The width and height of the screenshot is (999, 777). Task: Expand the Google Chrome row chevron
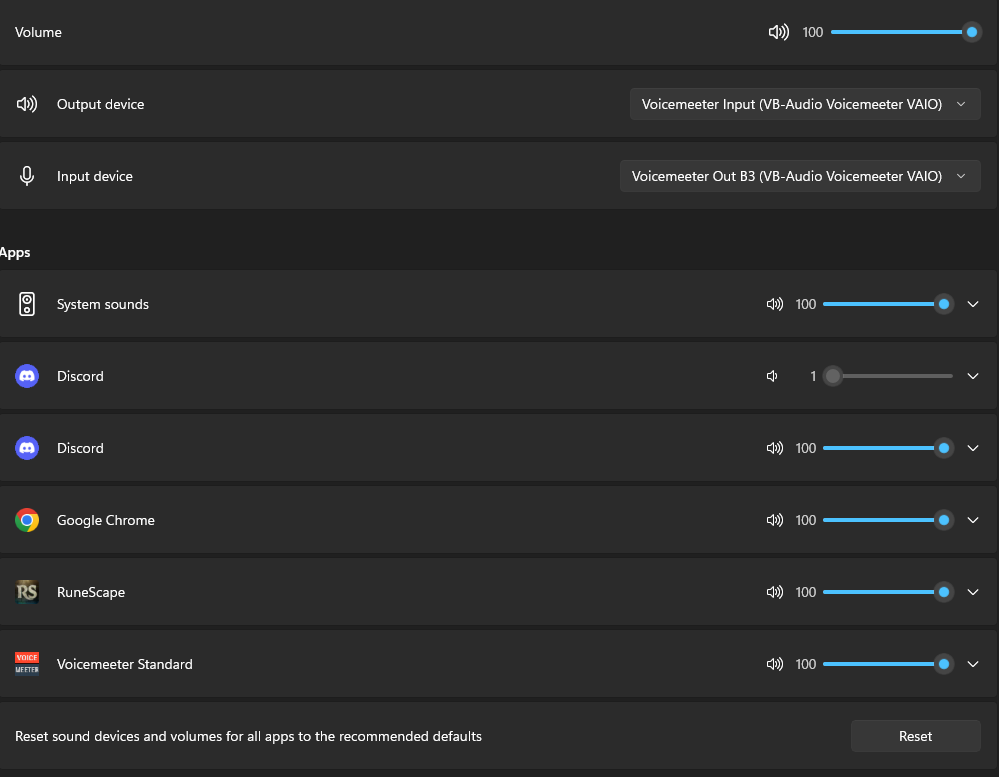pyautogui.click(x=973, y=520)
